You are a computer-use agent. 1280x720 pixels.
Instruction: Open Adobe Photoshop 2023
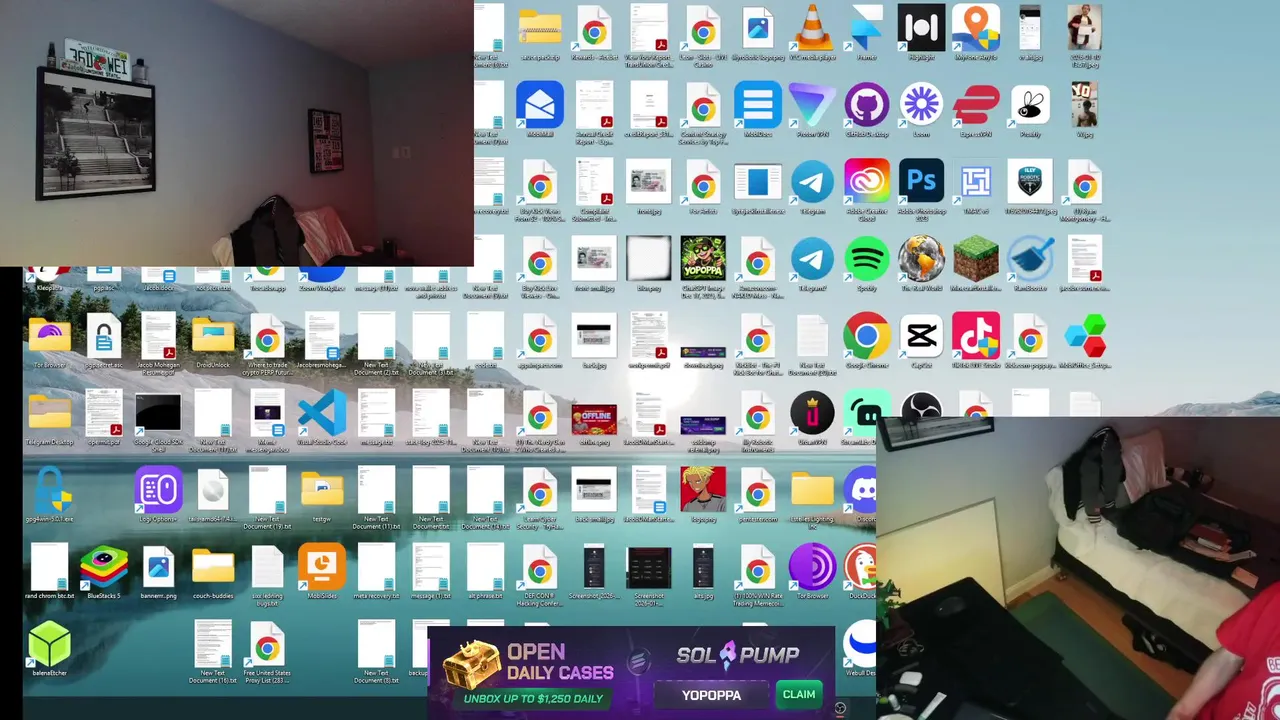coord(921,183)
